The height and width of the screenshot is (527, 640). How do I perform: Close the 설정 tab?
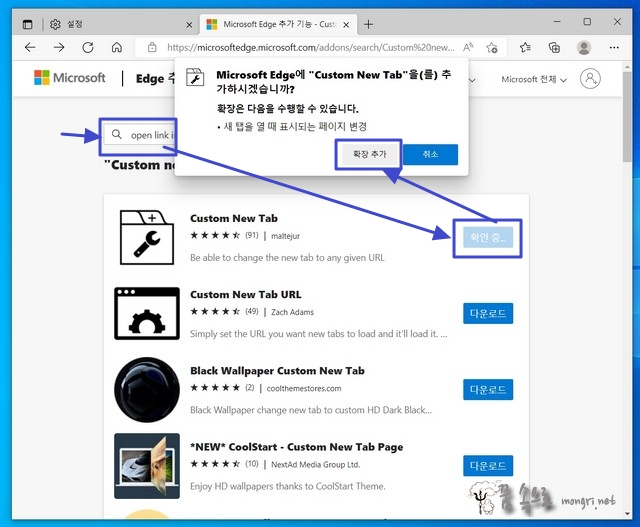click(189, 25)
